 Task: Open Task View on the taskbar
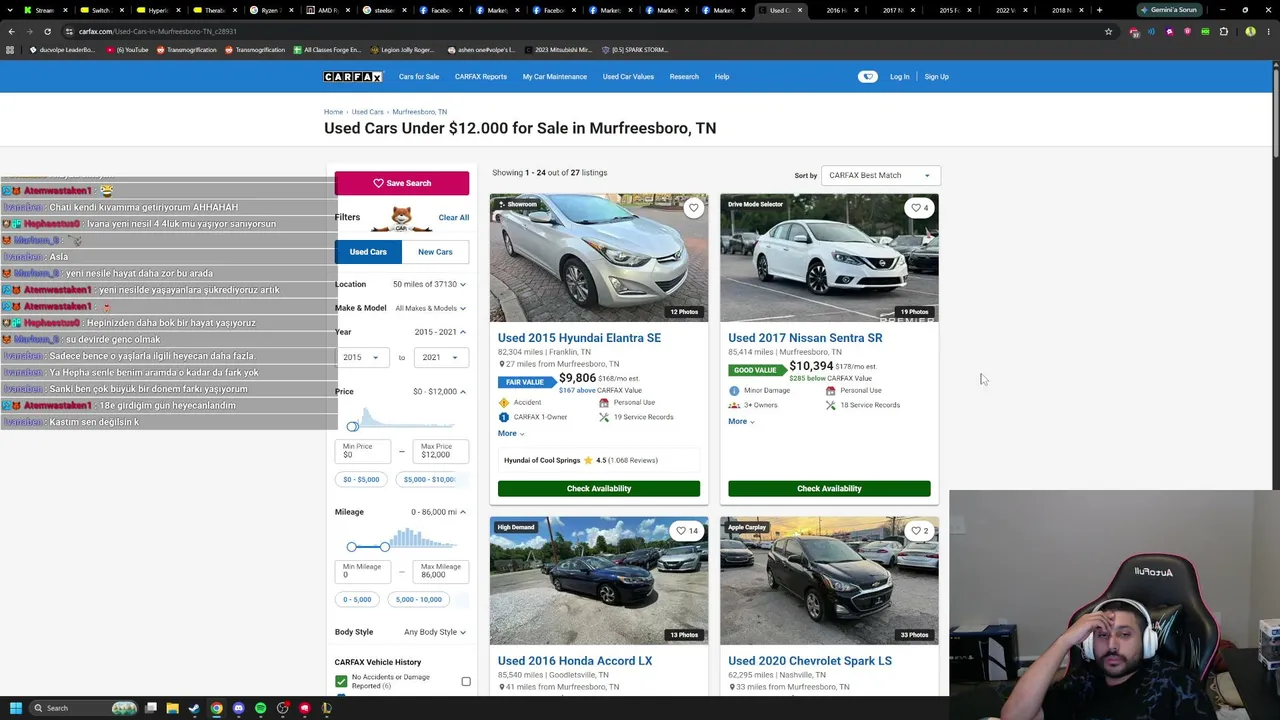tap(150, 708)
